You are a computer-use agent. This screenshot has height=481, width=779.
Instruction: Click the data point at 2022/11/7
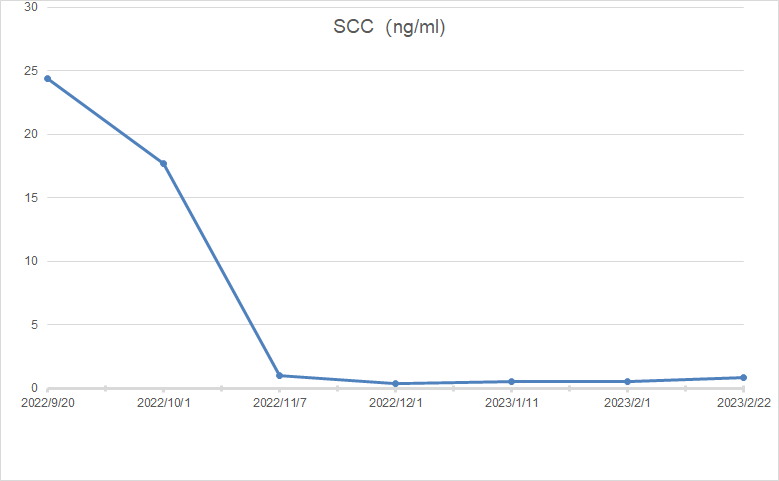[x=280, y=375]
